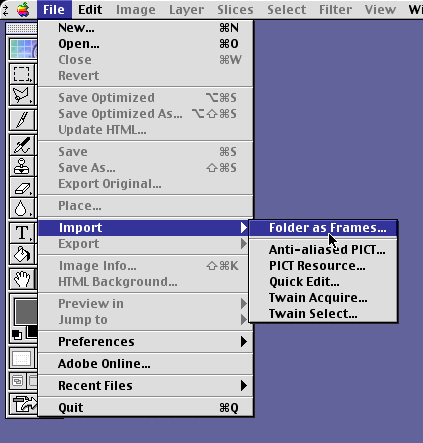423x443 pixels.
Task: Select the Hand tool
Action: point(22,279)
